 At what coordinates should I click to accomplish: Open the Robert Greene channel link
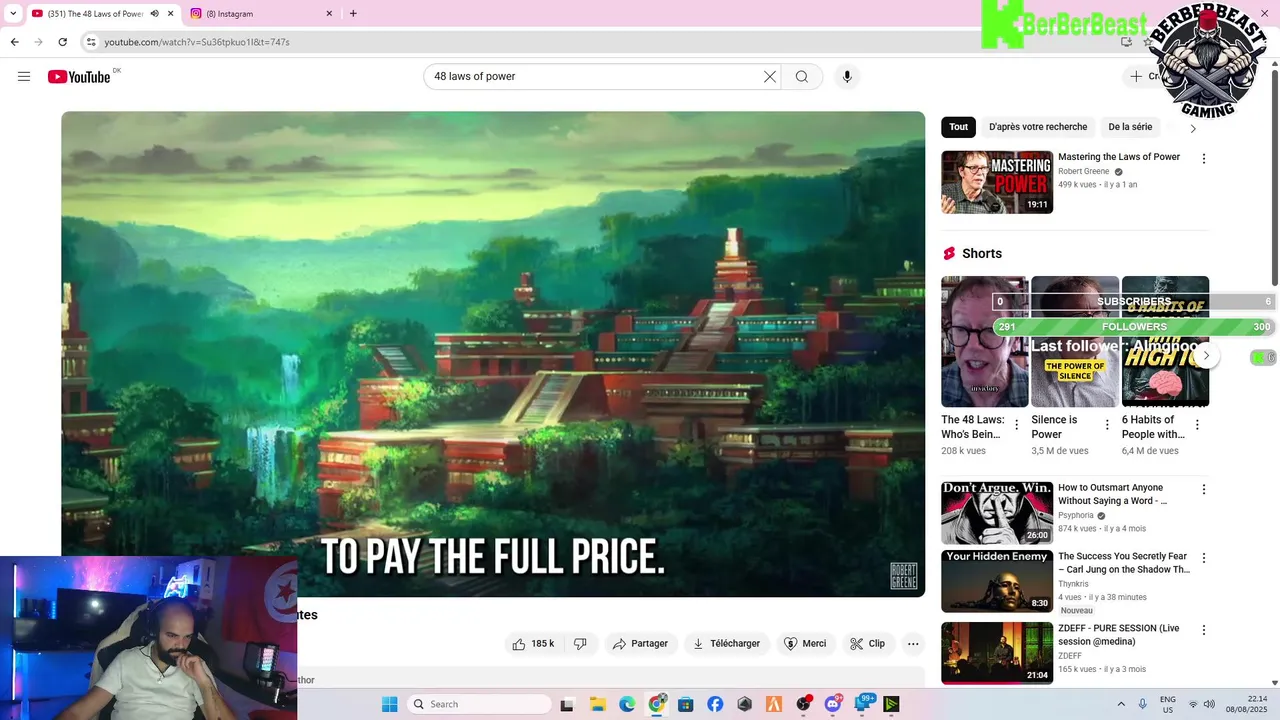pos(1084,172)
